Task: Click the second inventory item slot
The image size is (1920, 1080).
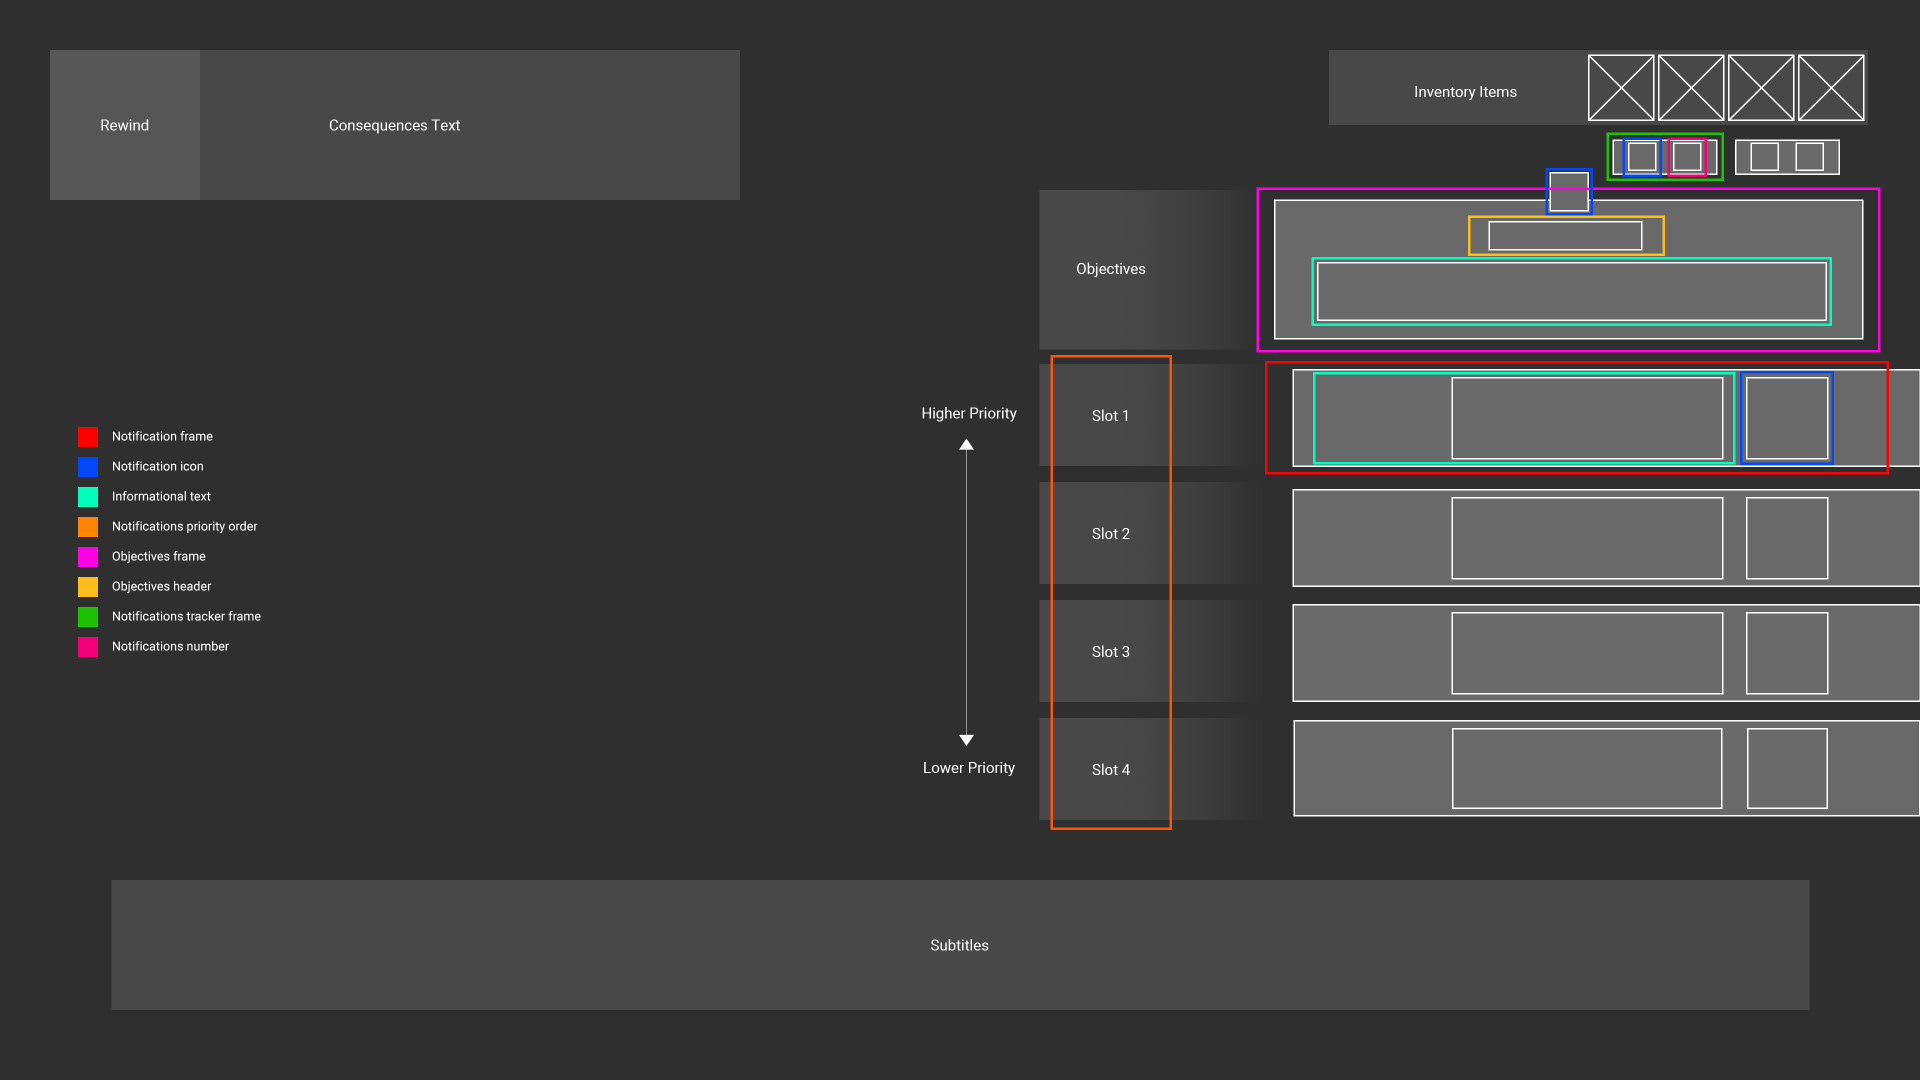Action: 1691,88
